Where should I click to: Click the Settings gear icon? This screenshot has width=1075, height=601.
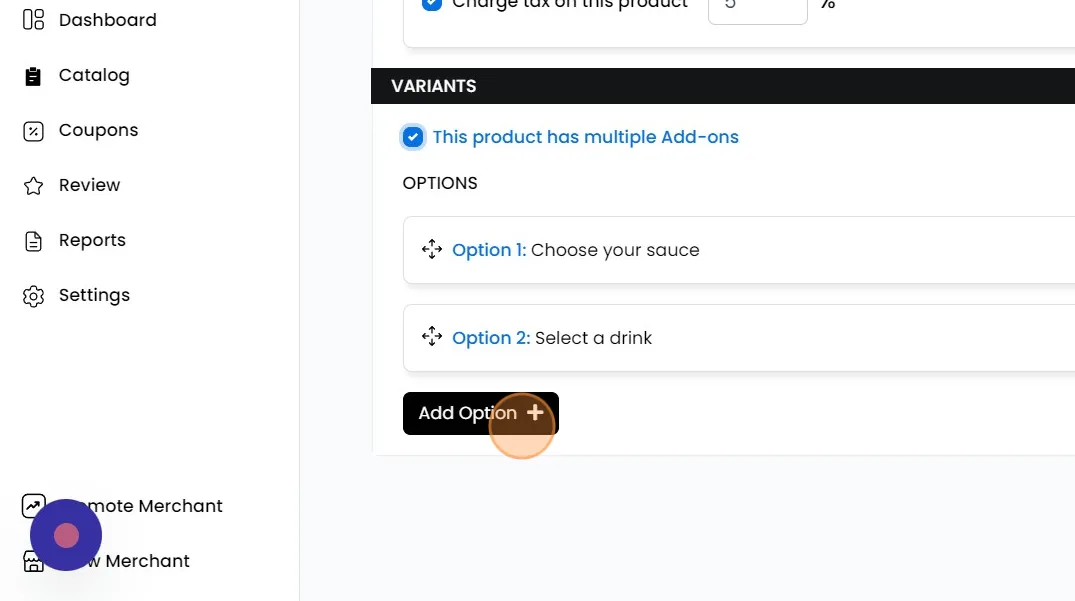click(x=33, y=296)
